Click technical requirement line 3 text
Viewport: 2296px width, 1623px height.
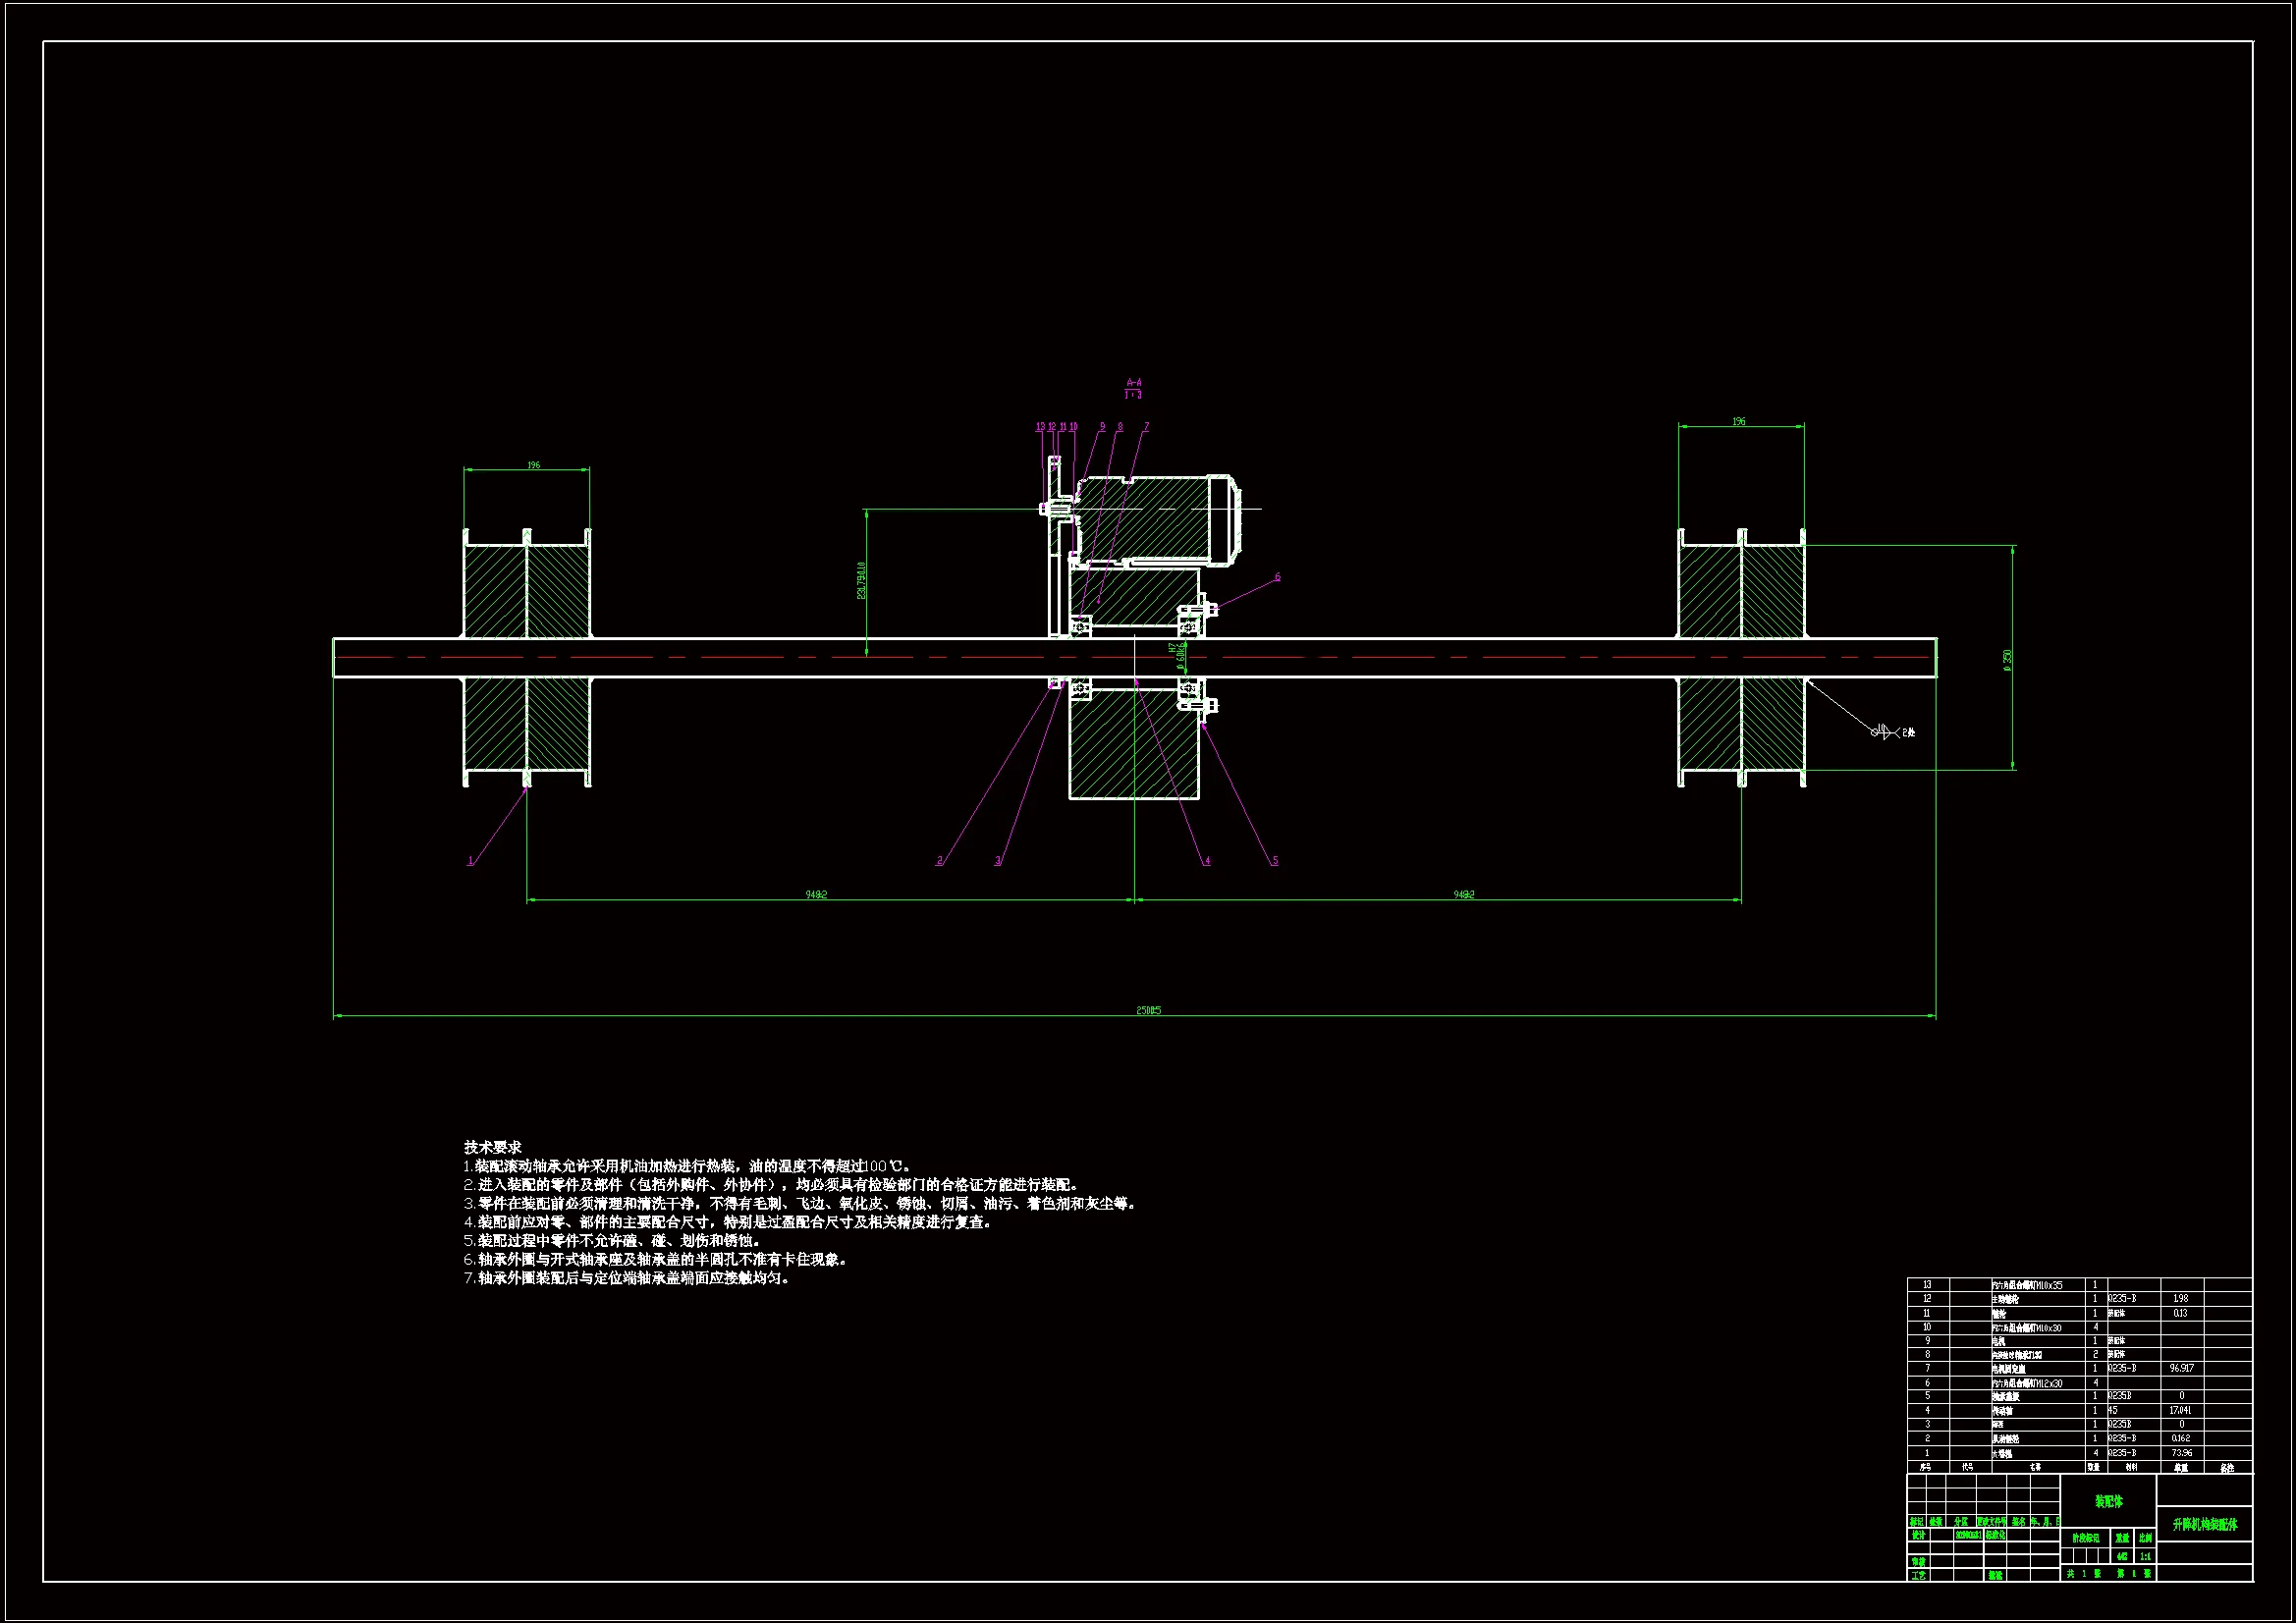click(x=800, y=1203)
